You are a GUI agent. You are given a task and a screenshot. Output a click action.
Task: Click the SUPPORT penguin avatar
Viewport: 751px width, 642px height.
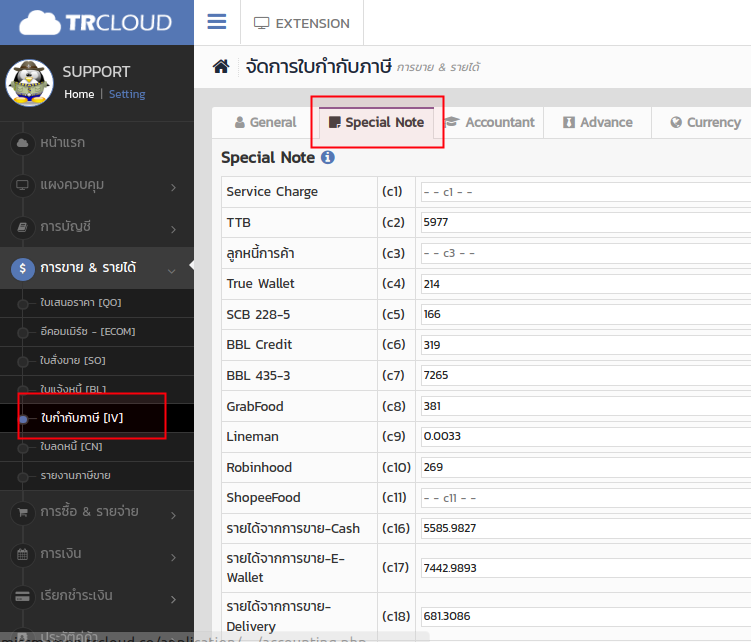pyautogui.click(x=29, y=83)
